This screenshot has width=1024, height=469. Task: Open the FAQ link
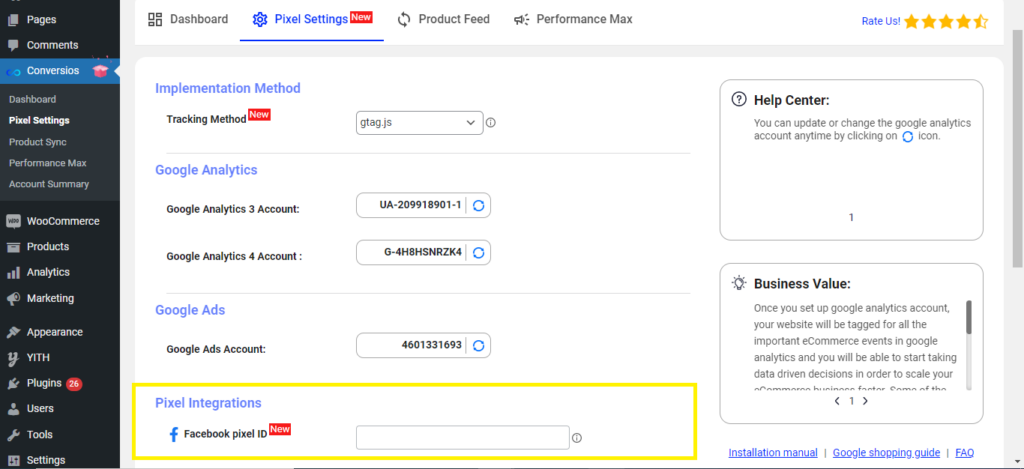(x=965, y=452)
